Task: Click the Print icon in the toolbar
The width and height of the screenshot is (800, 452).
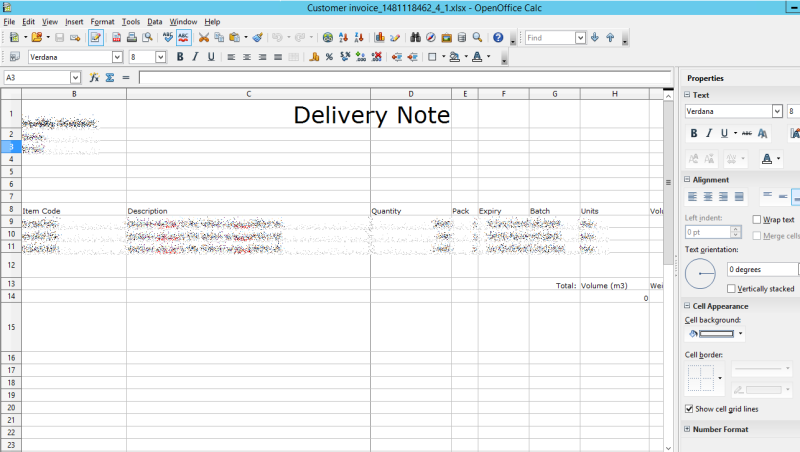Action: (131, 38)
